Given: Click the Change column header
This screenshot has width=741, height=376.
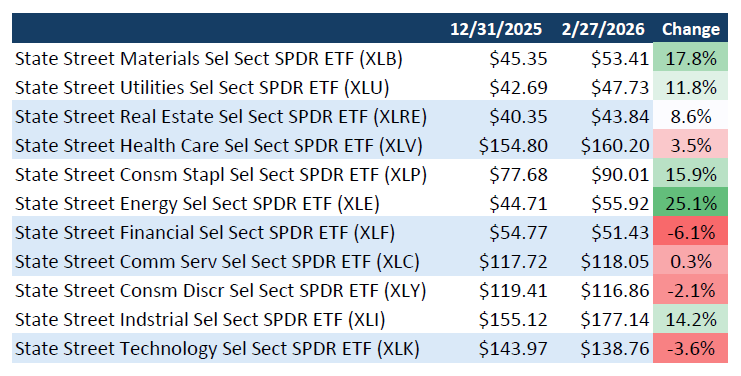Looking at the screenshot, I should click(690, 29).
